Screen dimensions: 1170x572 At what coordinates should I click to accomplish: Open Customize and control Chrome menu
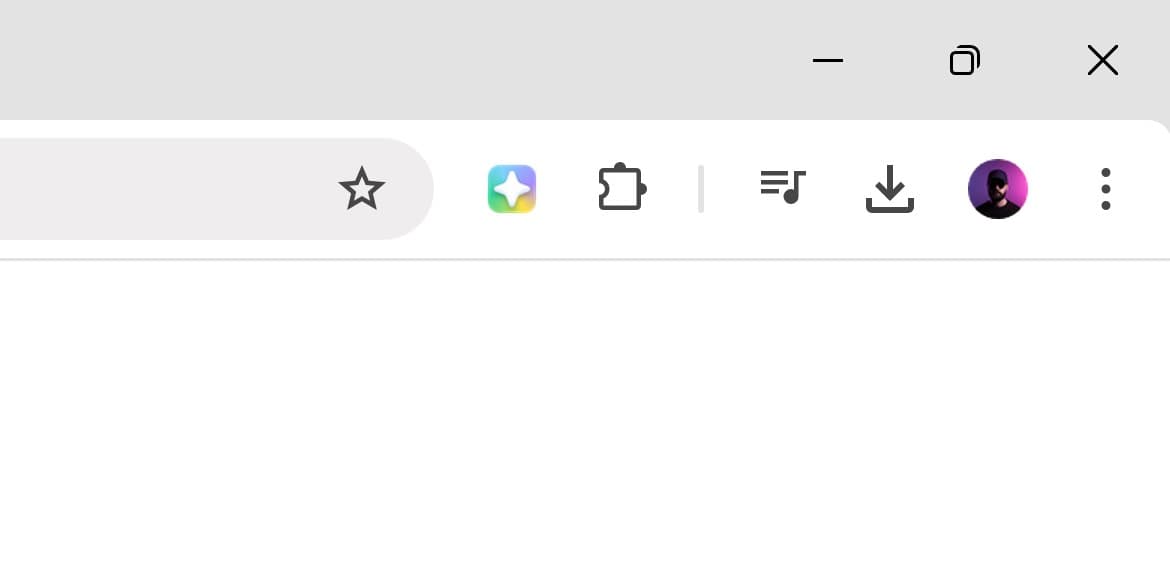point(1106,189)
